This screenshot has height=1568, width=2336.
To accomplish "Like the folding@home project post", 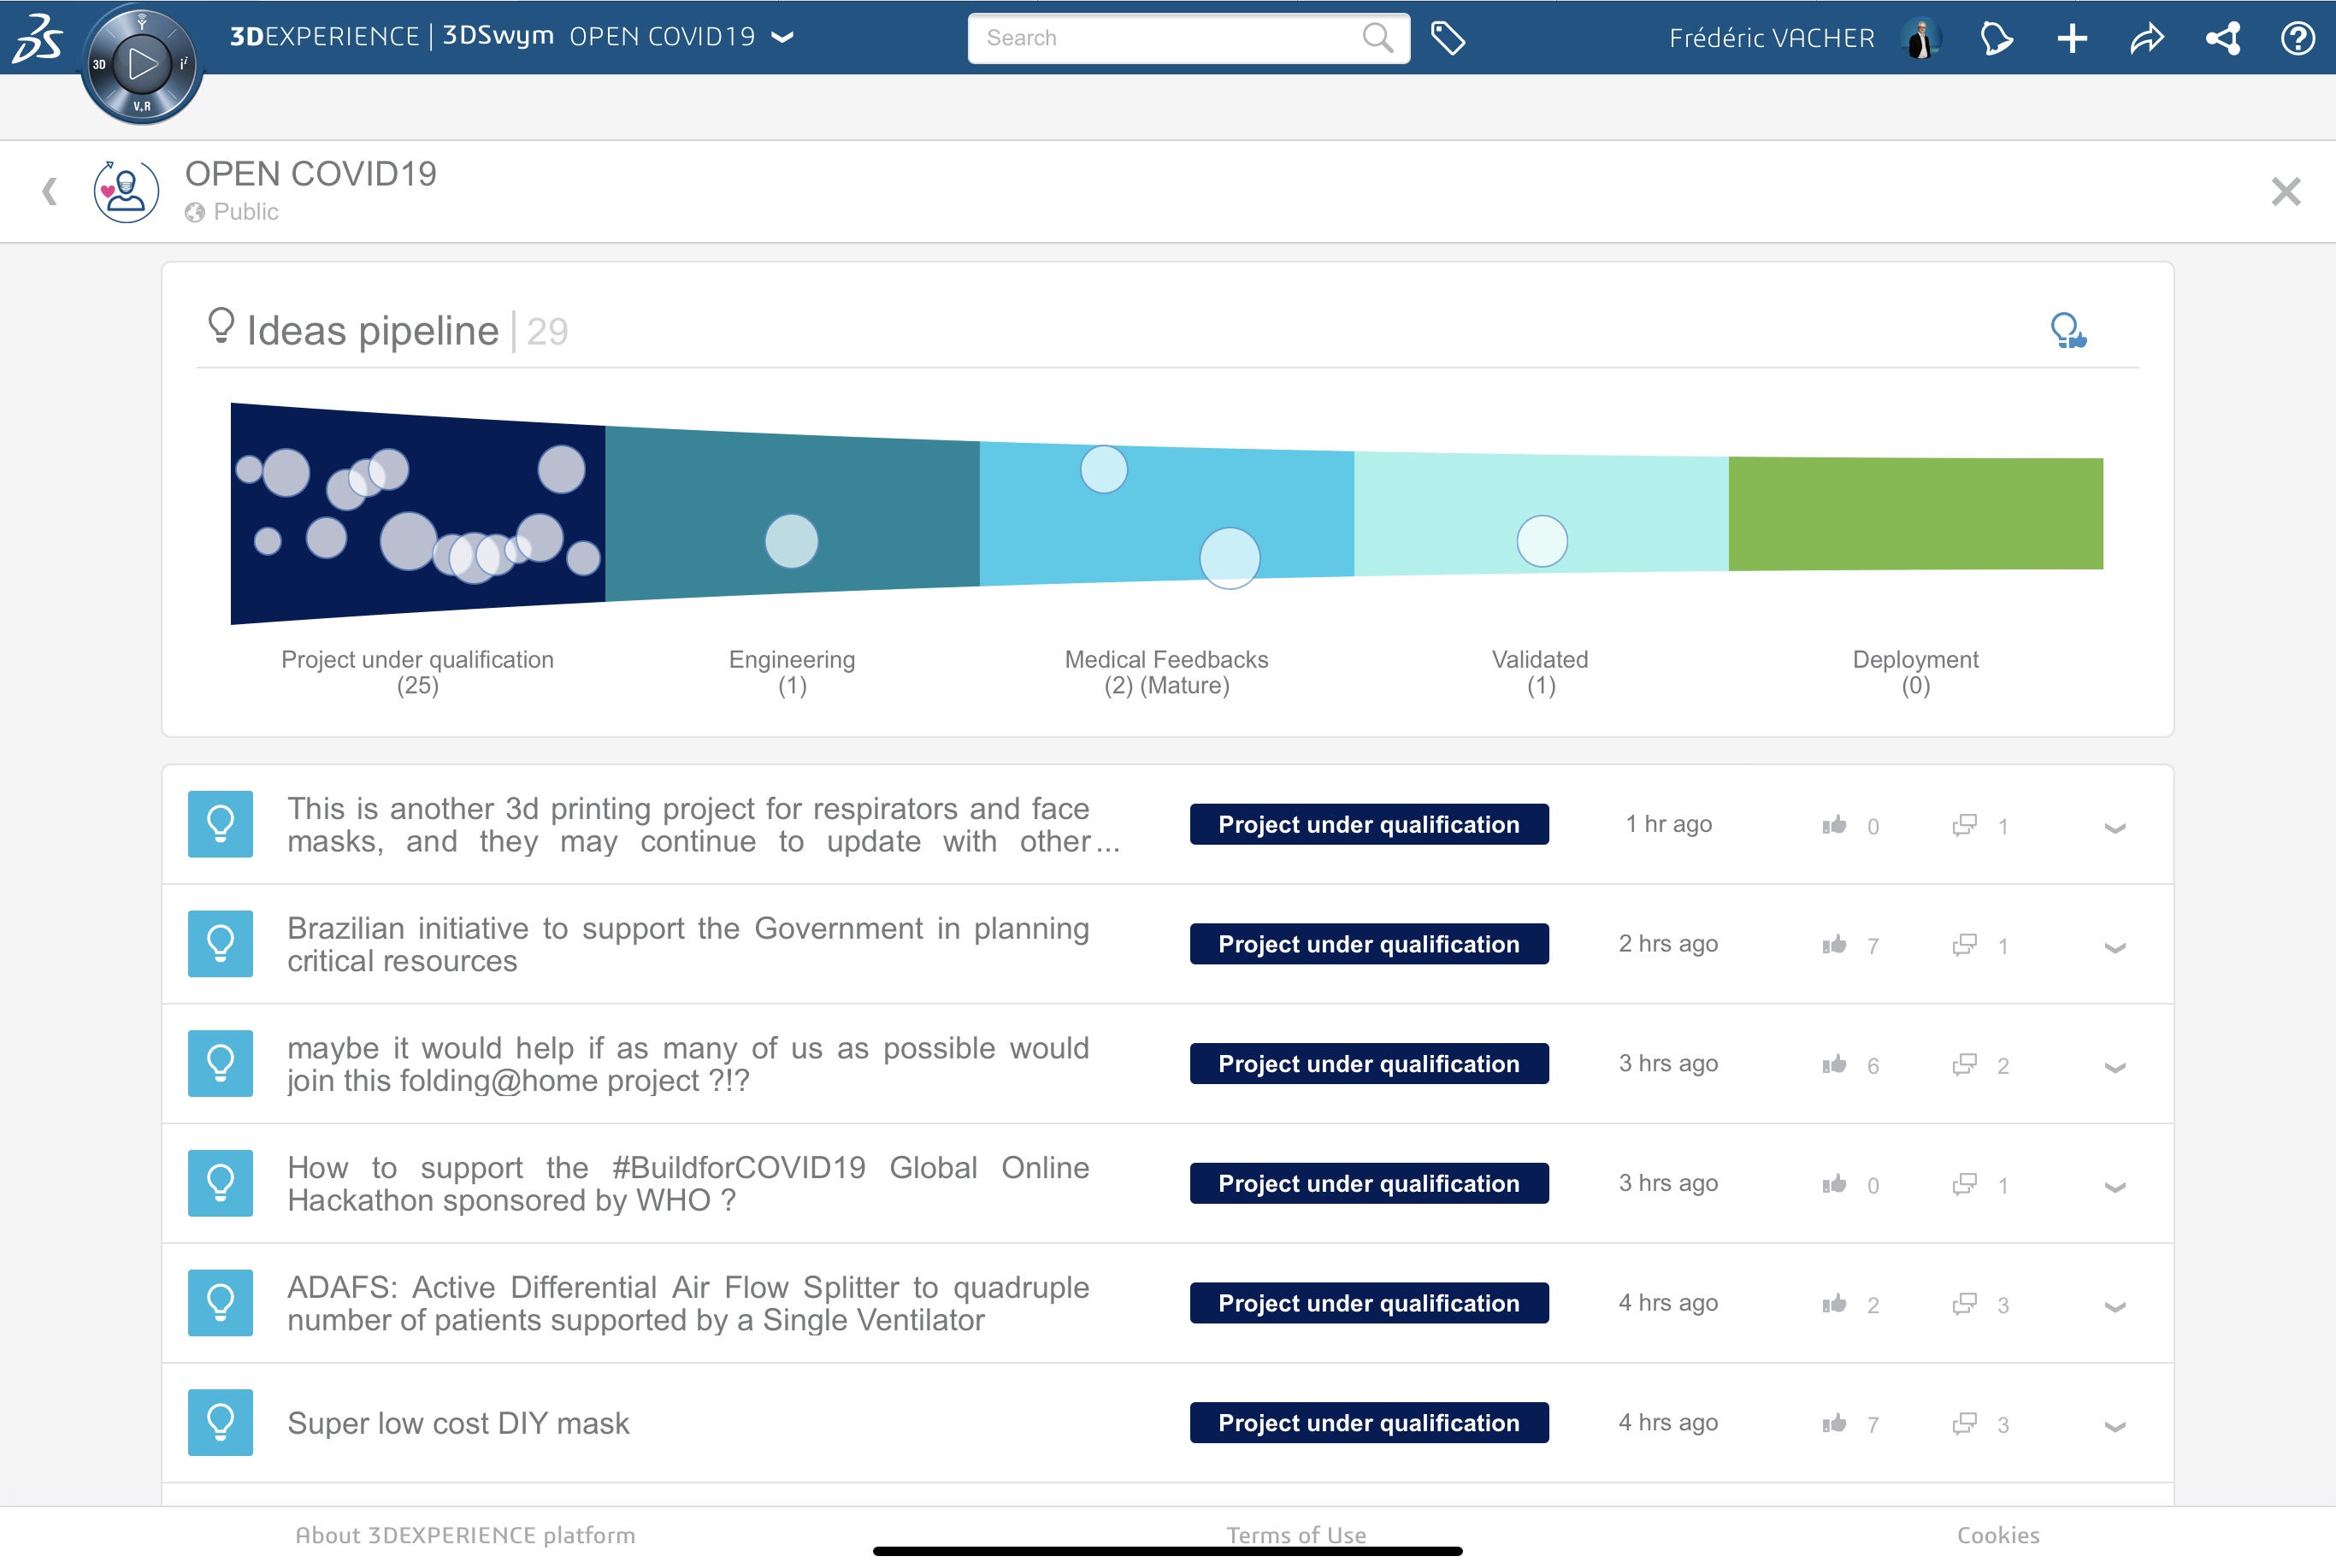I will click(x=1834, y=1062).
